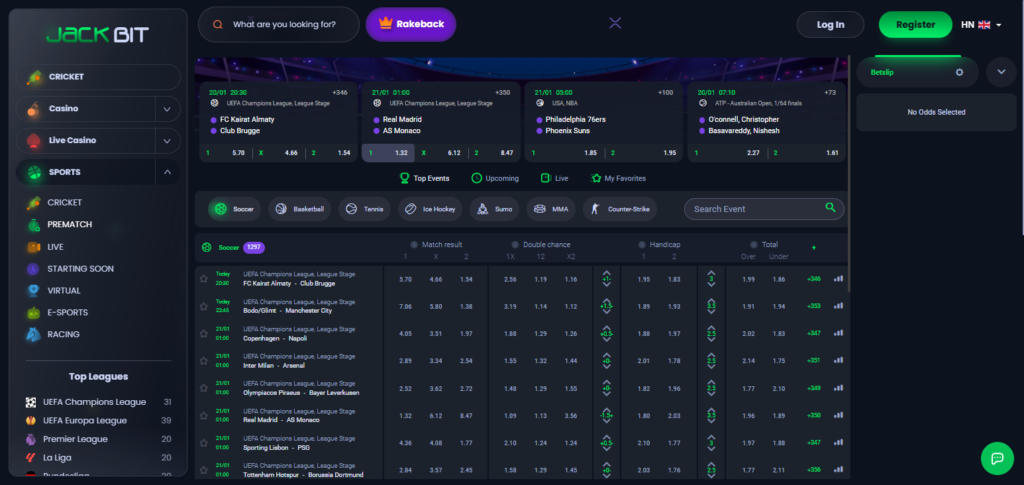
Task: Open handicap stepper for FC Kairat Almaty row
Action: coord(606,279)
